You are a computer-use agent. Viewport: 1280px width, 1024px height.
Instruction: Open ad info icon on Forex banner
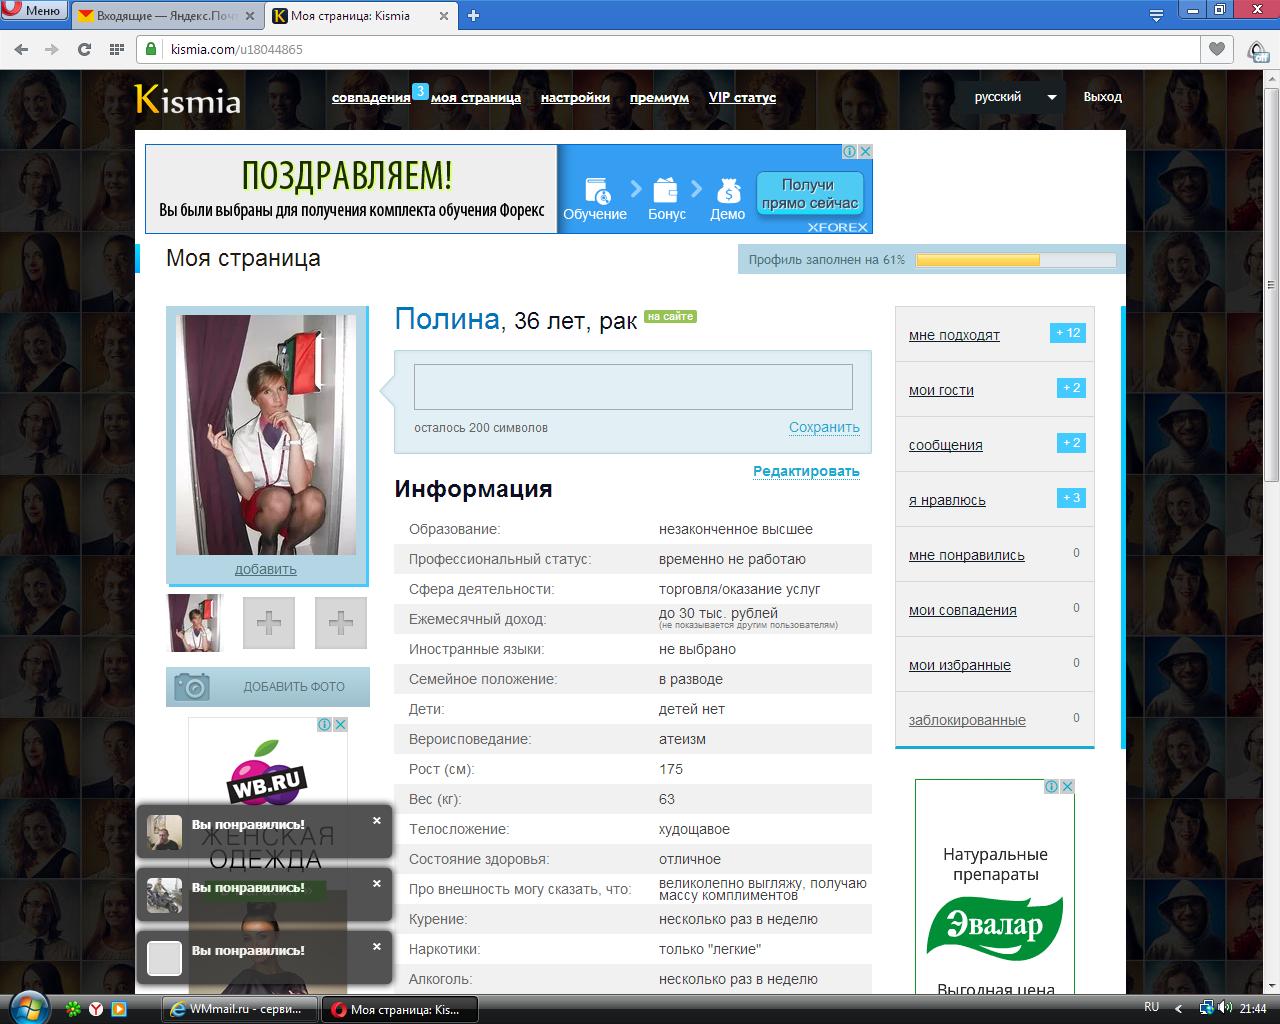(849, 152)
